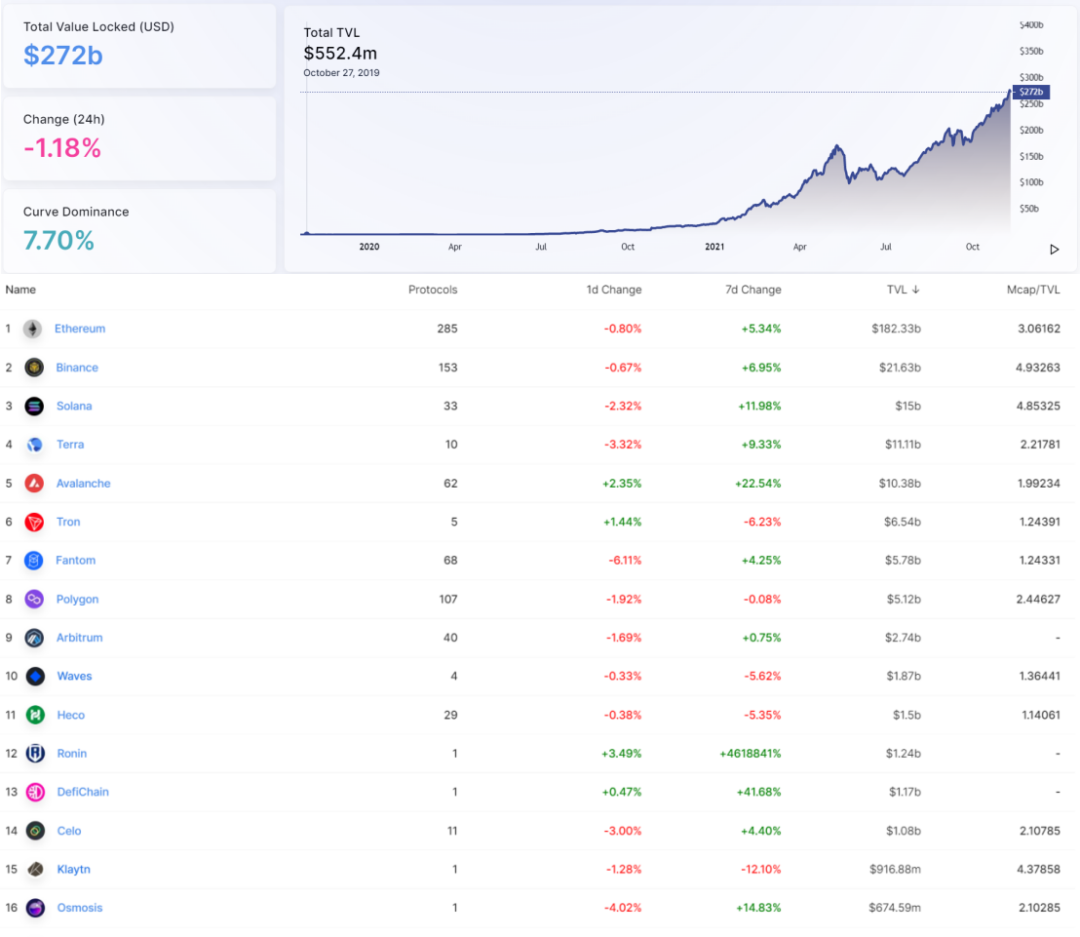Click Klaytn's $916.88m TVL cell
The image size is (1080, 937).
pos(895,869)
